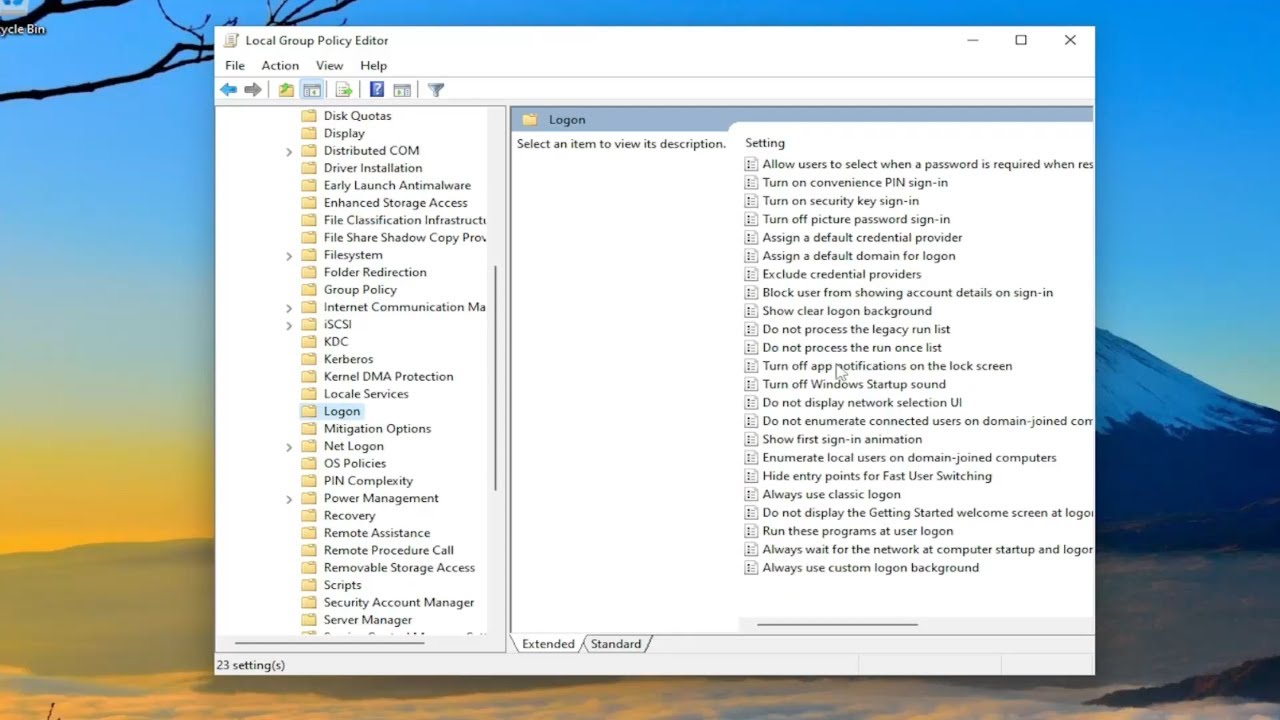Expand the Internet Communication Management node
Image resolution: width=1280 pixels, height=720 pixels.
(289, 307)
